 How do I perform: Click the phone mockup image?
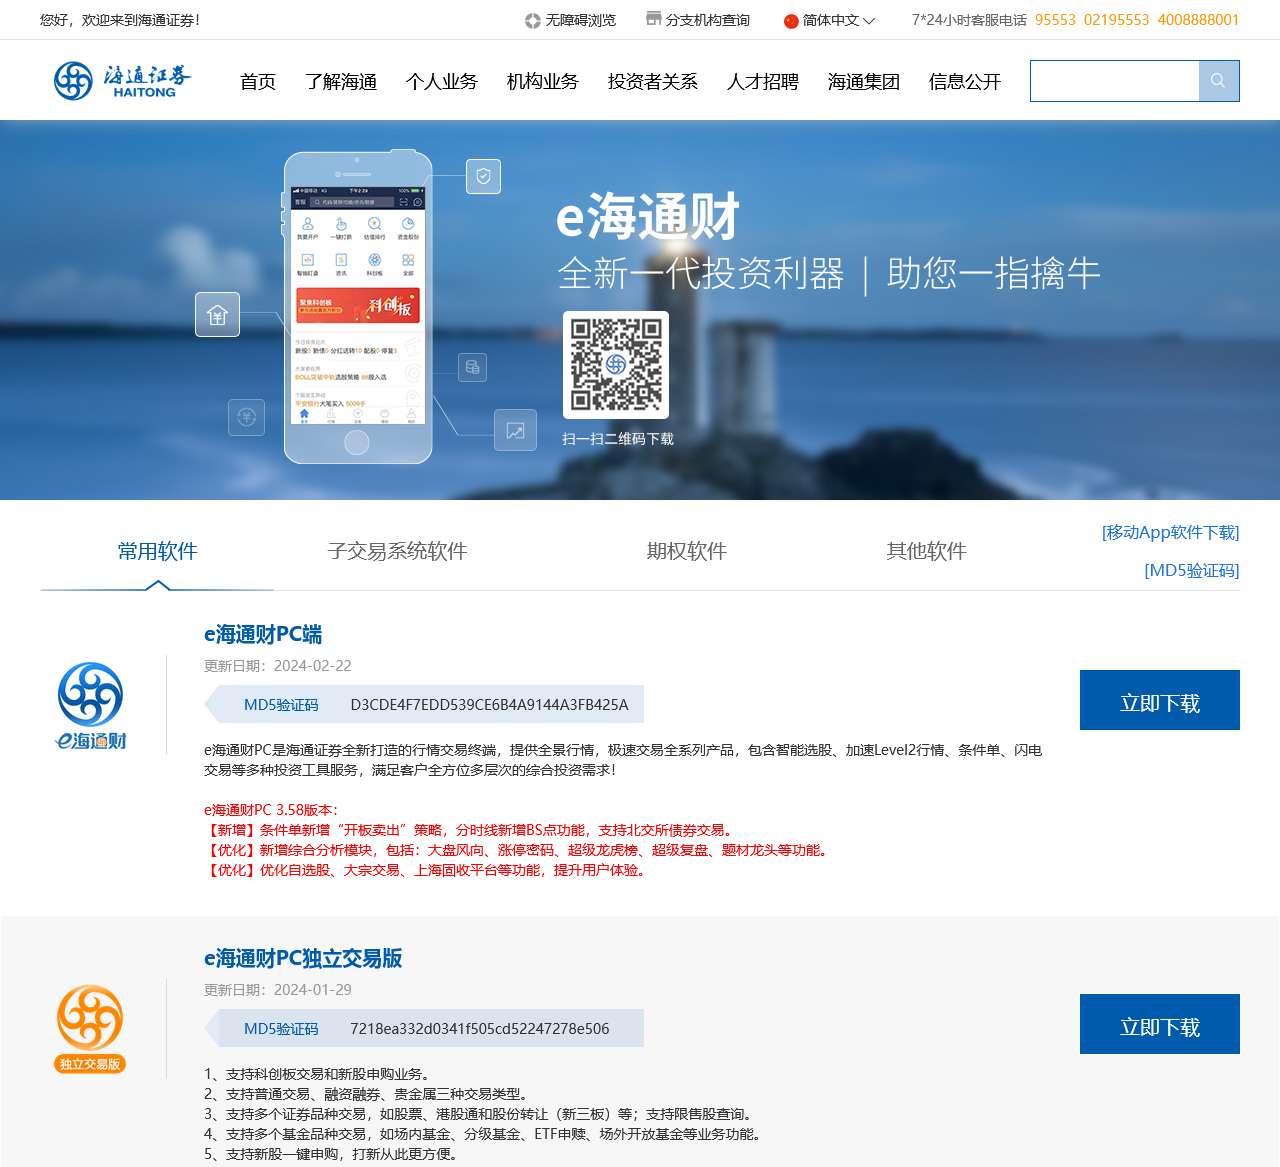click(x=358, y=308)
